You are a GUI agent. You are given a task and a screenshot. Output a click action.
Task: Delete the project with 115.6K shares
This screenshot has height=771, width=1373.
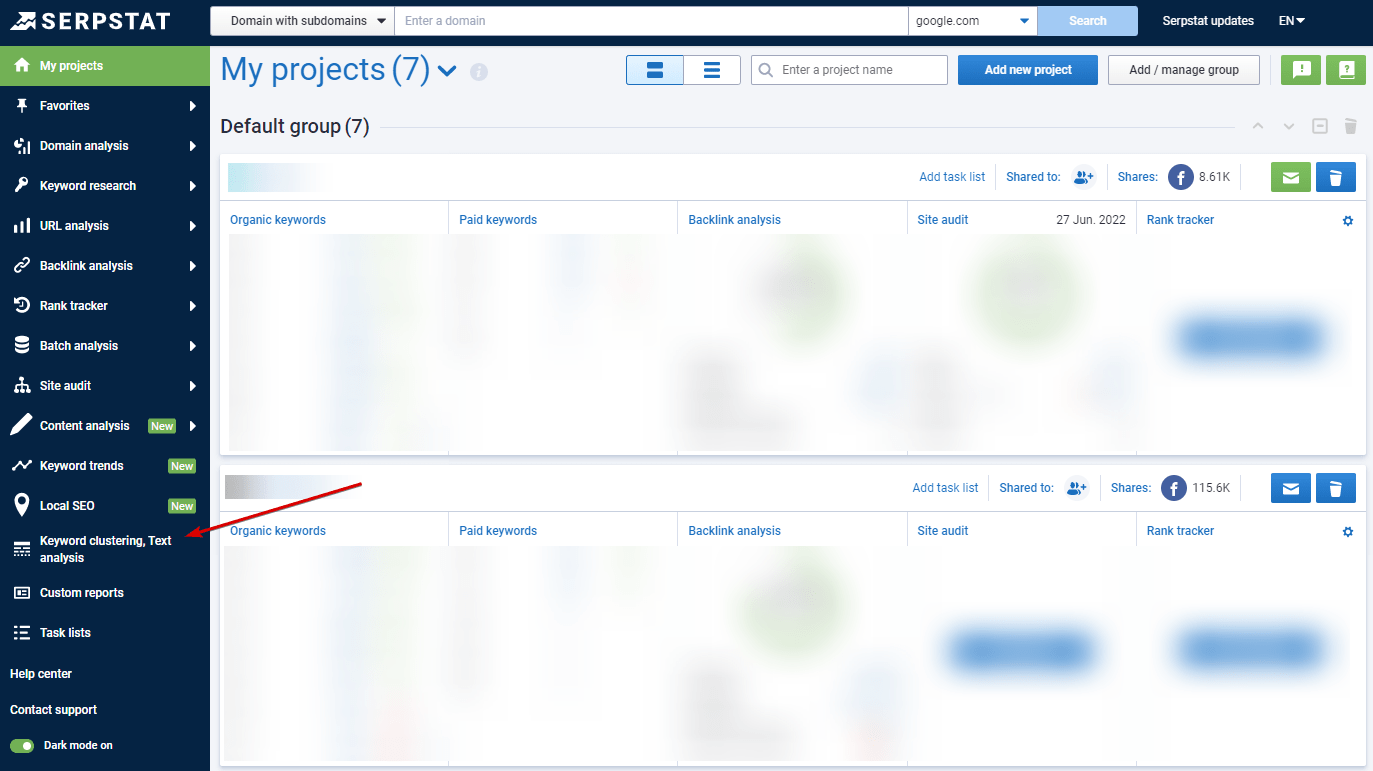(1336, 488)
